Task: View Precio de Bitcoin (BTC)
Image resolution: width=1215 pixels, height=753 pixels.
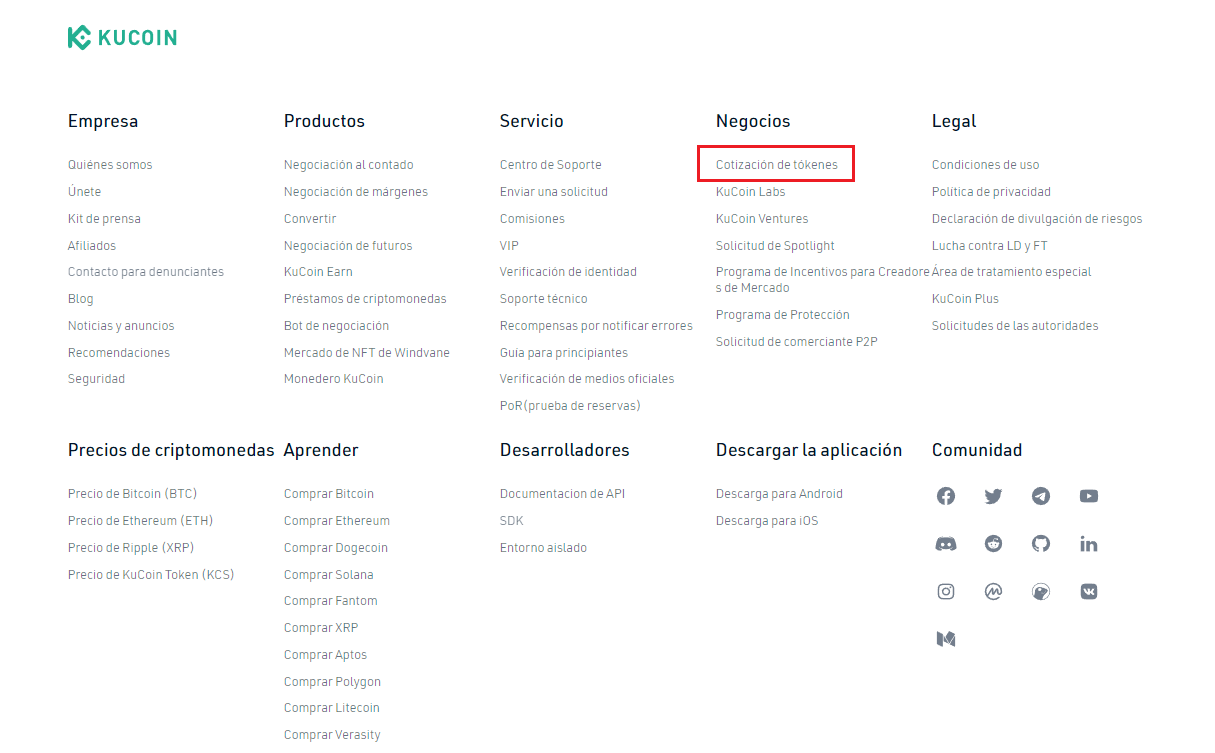Action: [x=132, y=494]
